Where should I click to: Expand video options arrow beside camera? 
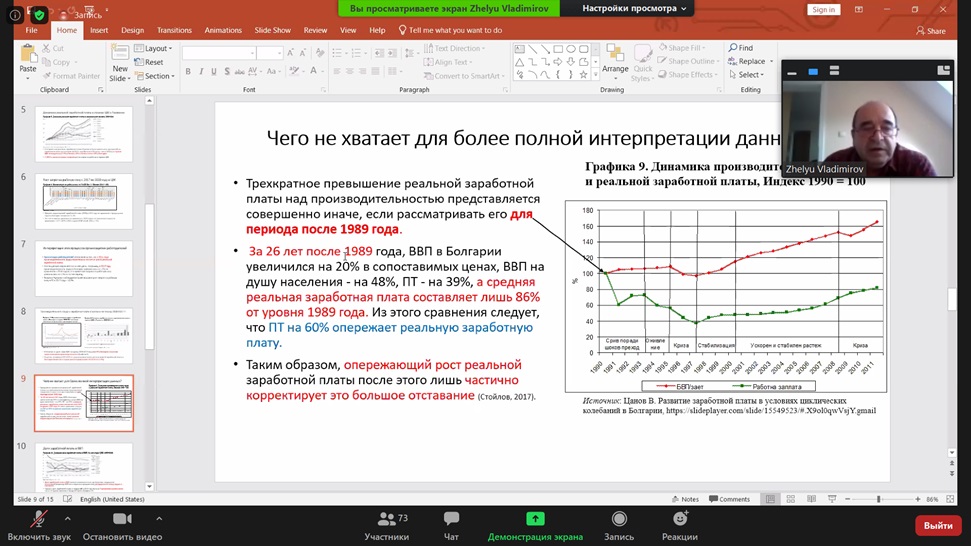tap(159, 518)
